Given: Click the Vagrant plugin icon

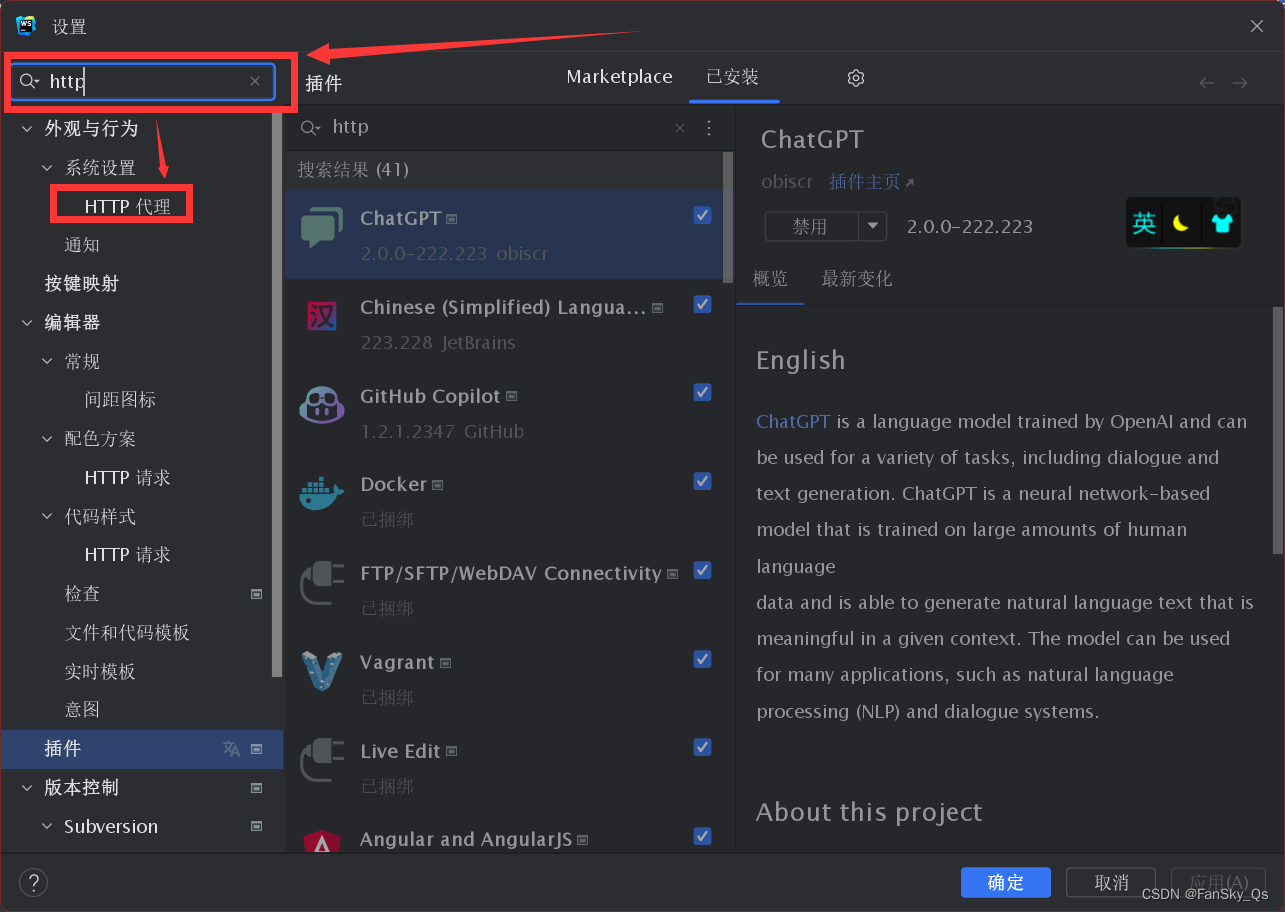Looking at the screenshot, I should tap(322, 671).
